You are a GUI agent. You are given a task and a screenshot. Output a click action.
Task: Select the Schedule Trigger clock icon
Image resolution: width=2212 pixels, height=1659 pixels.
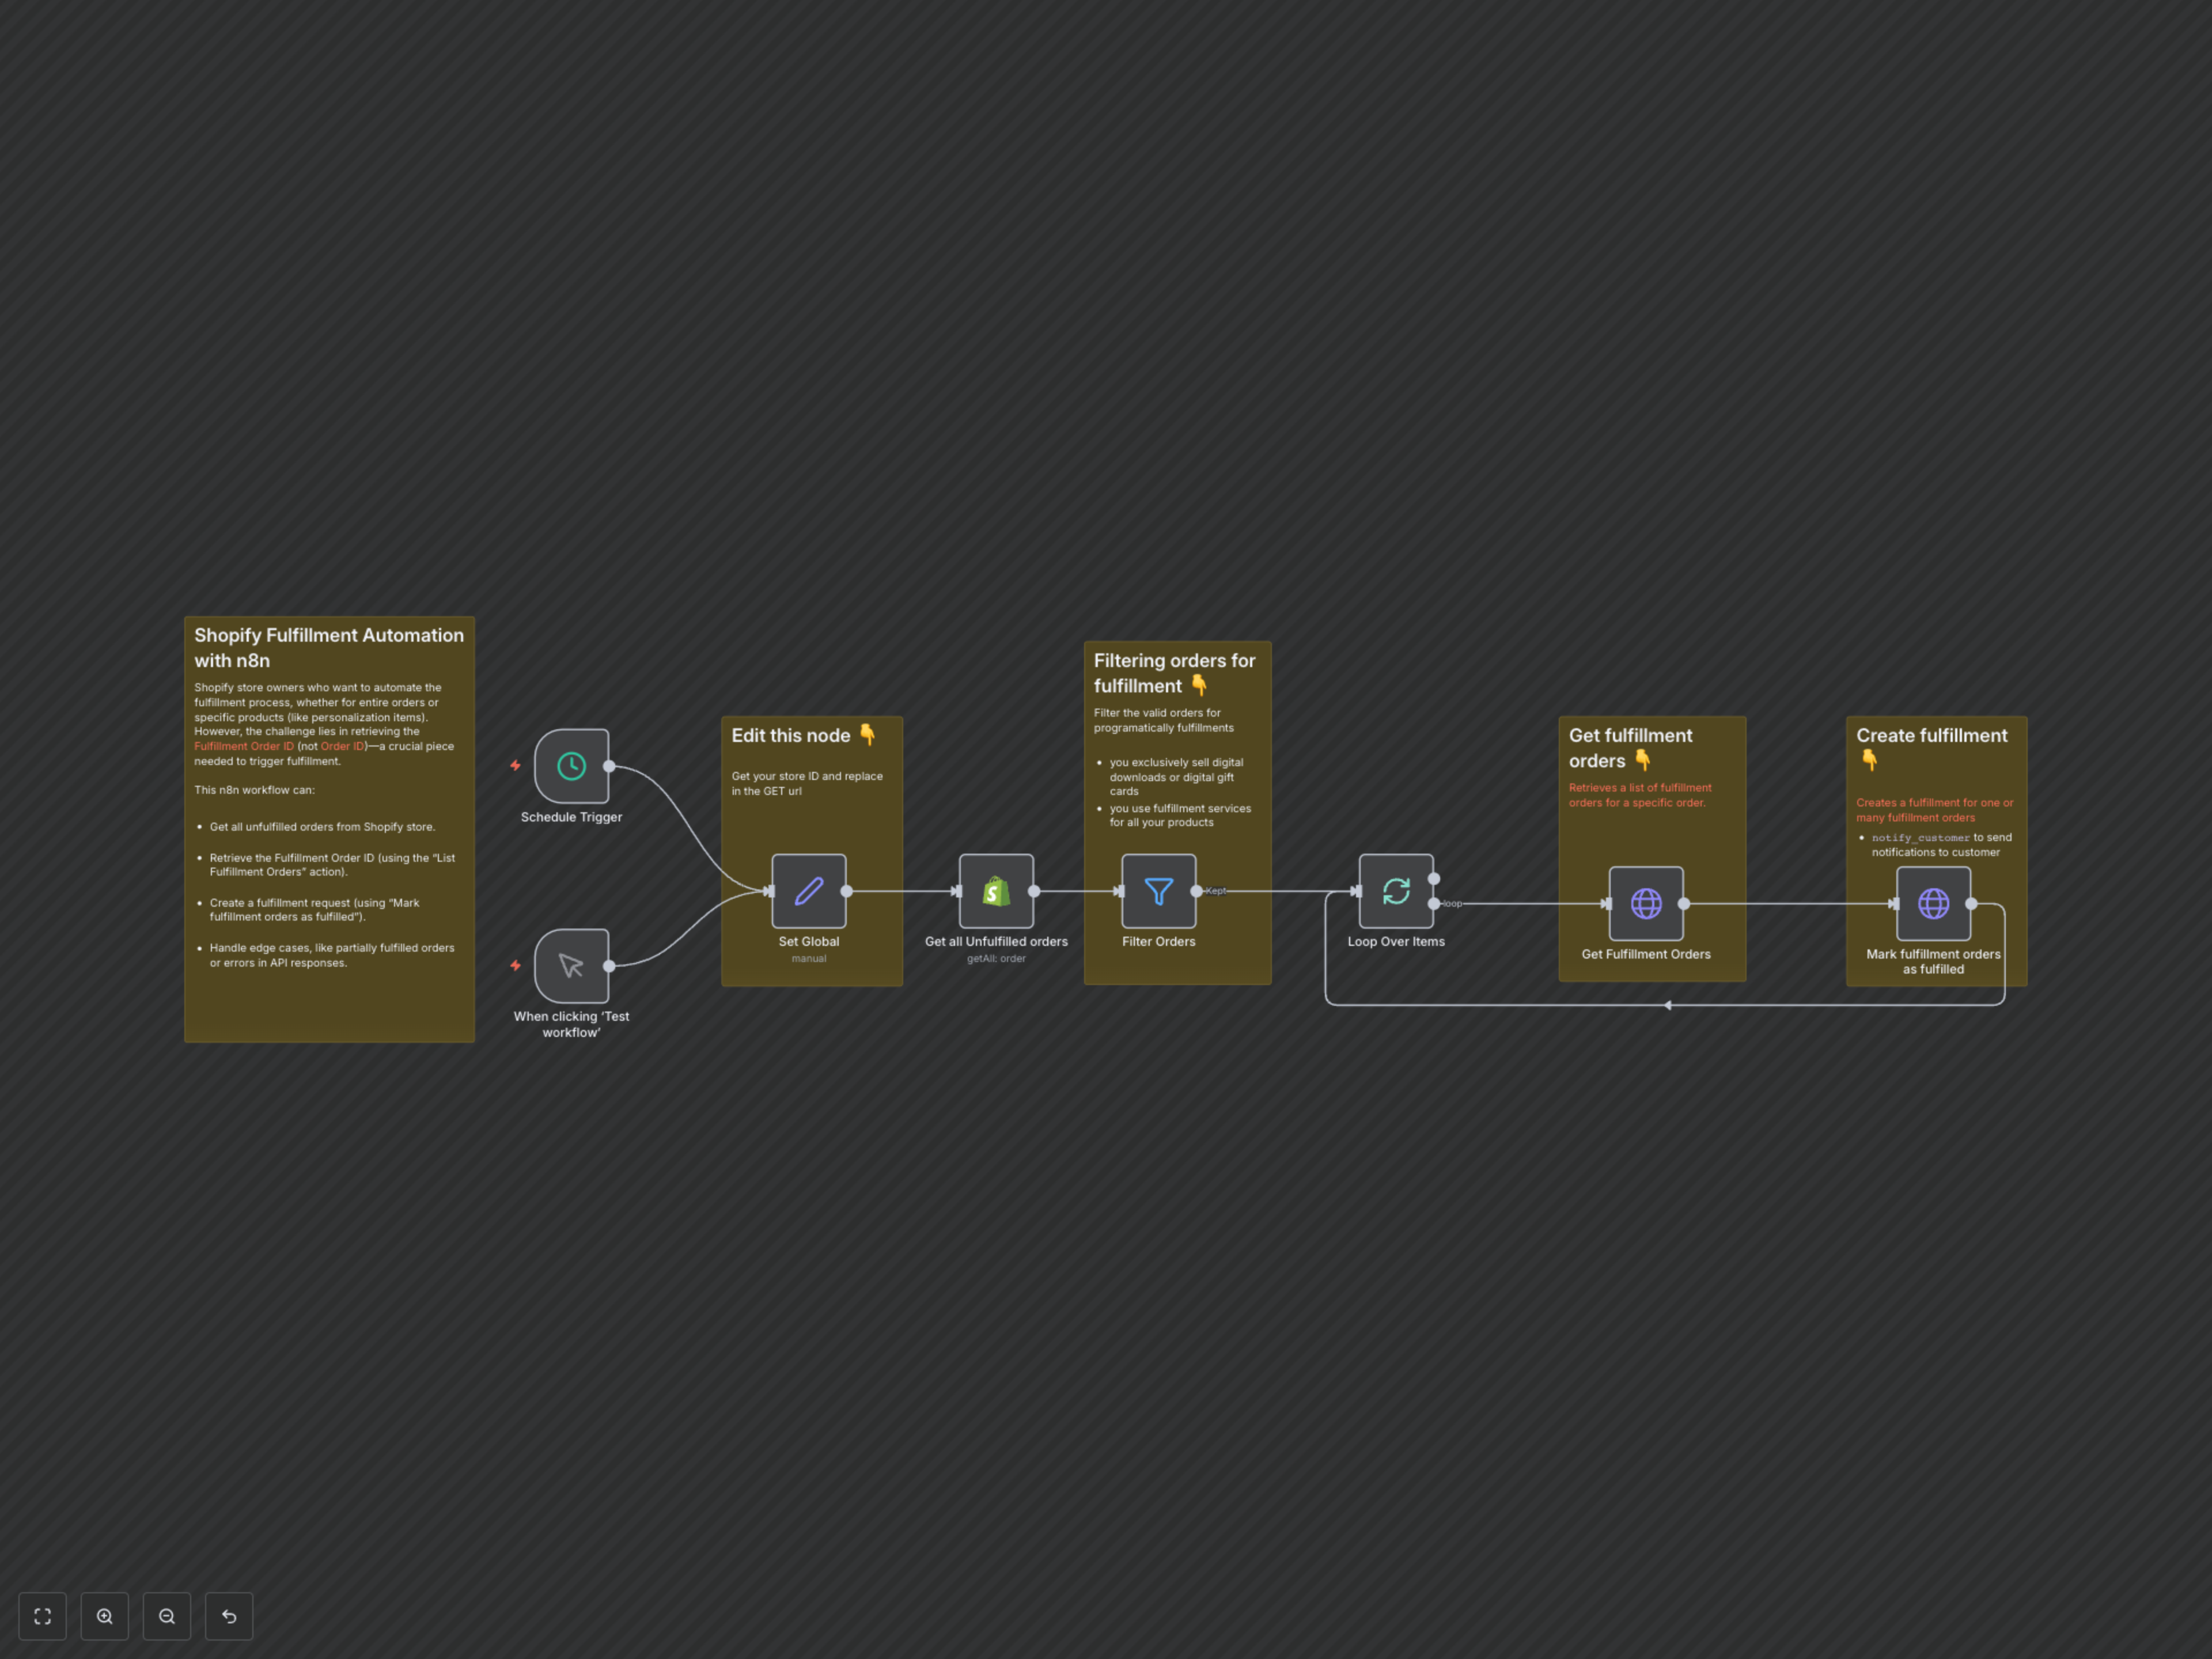click(x=571, y=766)
